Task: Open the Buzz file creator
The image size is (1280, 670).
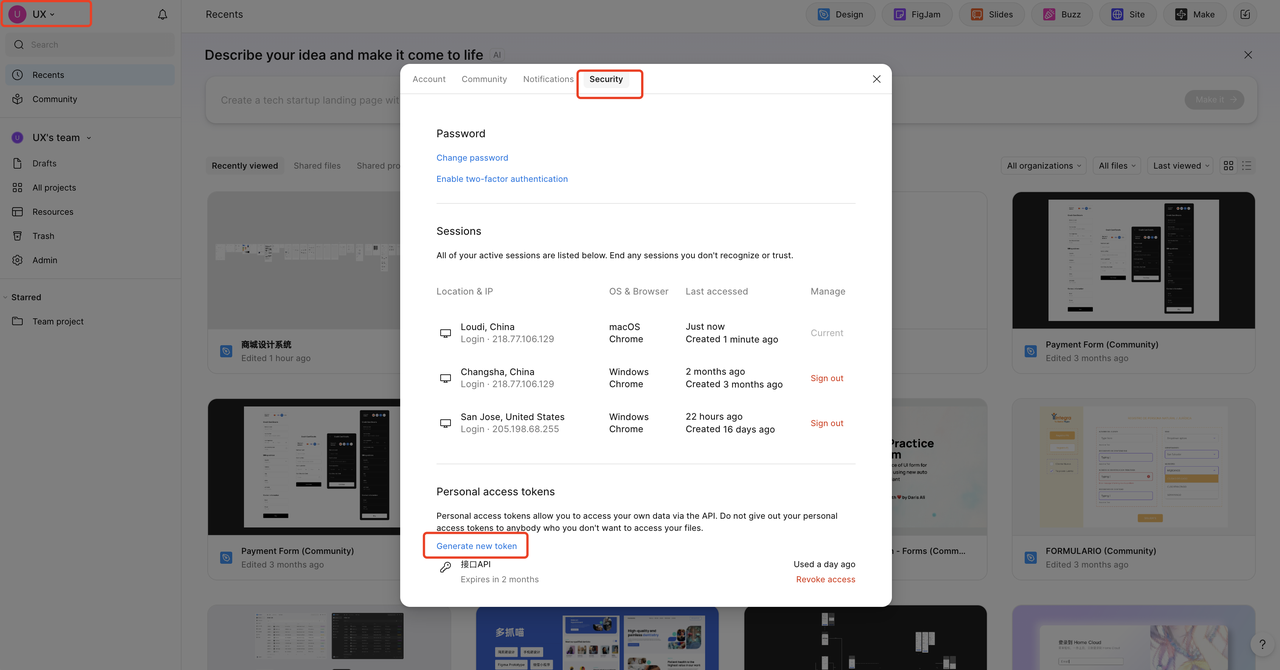Action: [1062, 15]
